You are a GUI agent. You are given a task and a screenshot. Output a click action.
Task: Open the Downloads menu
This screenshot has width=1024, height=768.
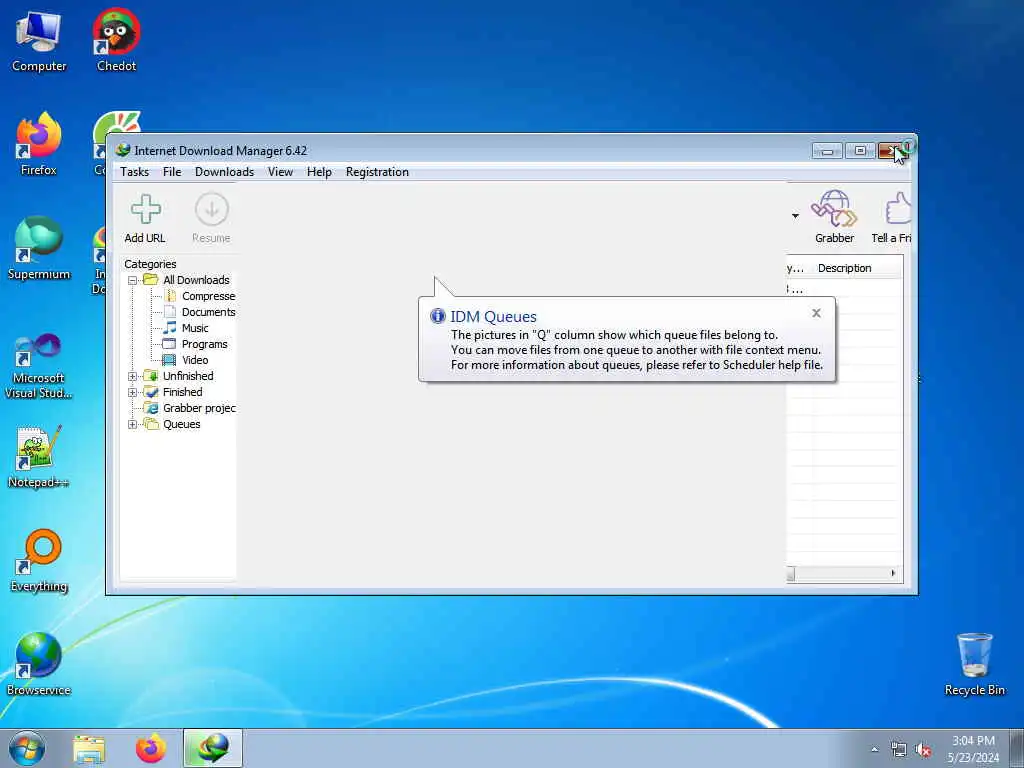pyautogui.click(x=224, y=172)
